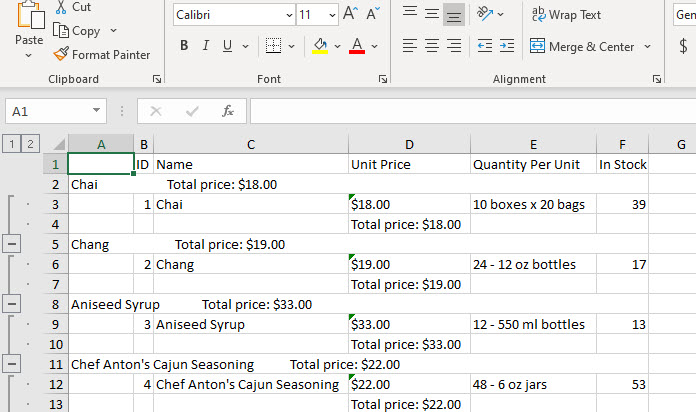696x412 pixels.
Task: Click the Wrap Text button
Action: point(566,15)
